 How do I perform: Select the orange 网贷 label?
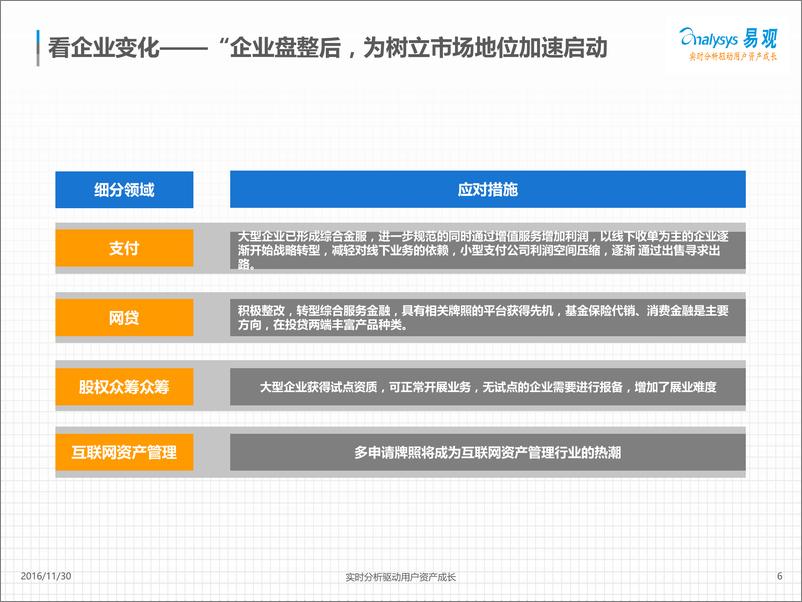(124, 318)
